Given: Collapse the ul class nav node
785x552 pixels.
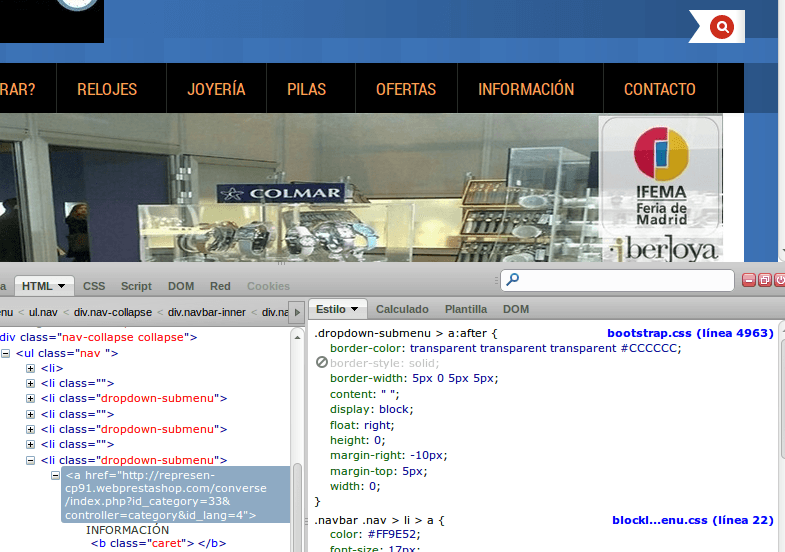Looking at the screenshot, I should pyautogui.click(x=6, y=353).
